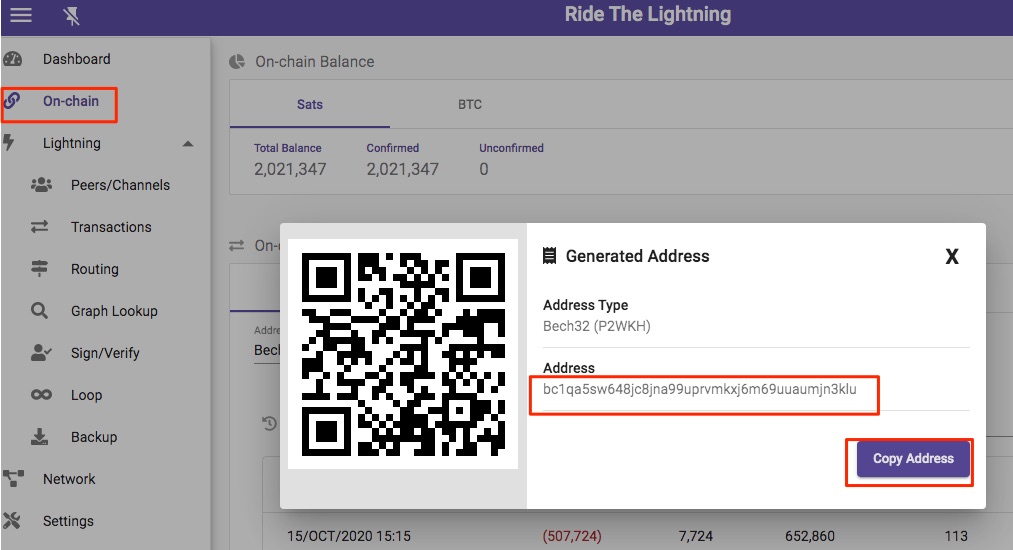Viewport: 1013px width, 550px height.
Task: Click the Peers/Channels people icon
Action: click(x=41, y=185)
